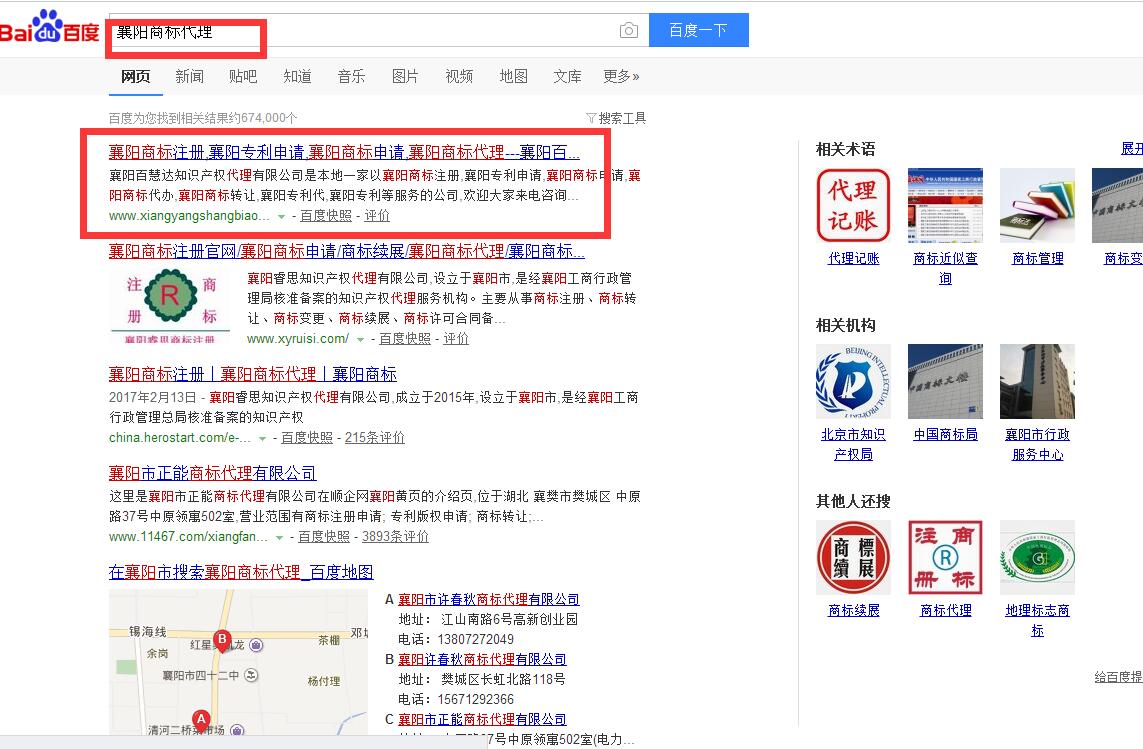This screenshot has width=1143, height=749.
Task: Switch to the 视频 tab
Action: 459,76
